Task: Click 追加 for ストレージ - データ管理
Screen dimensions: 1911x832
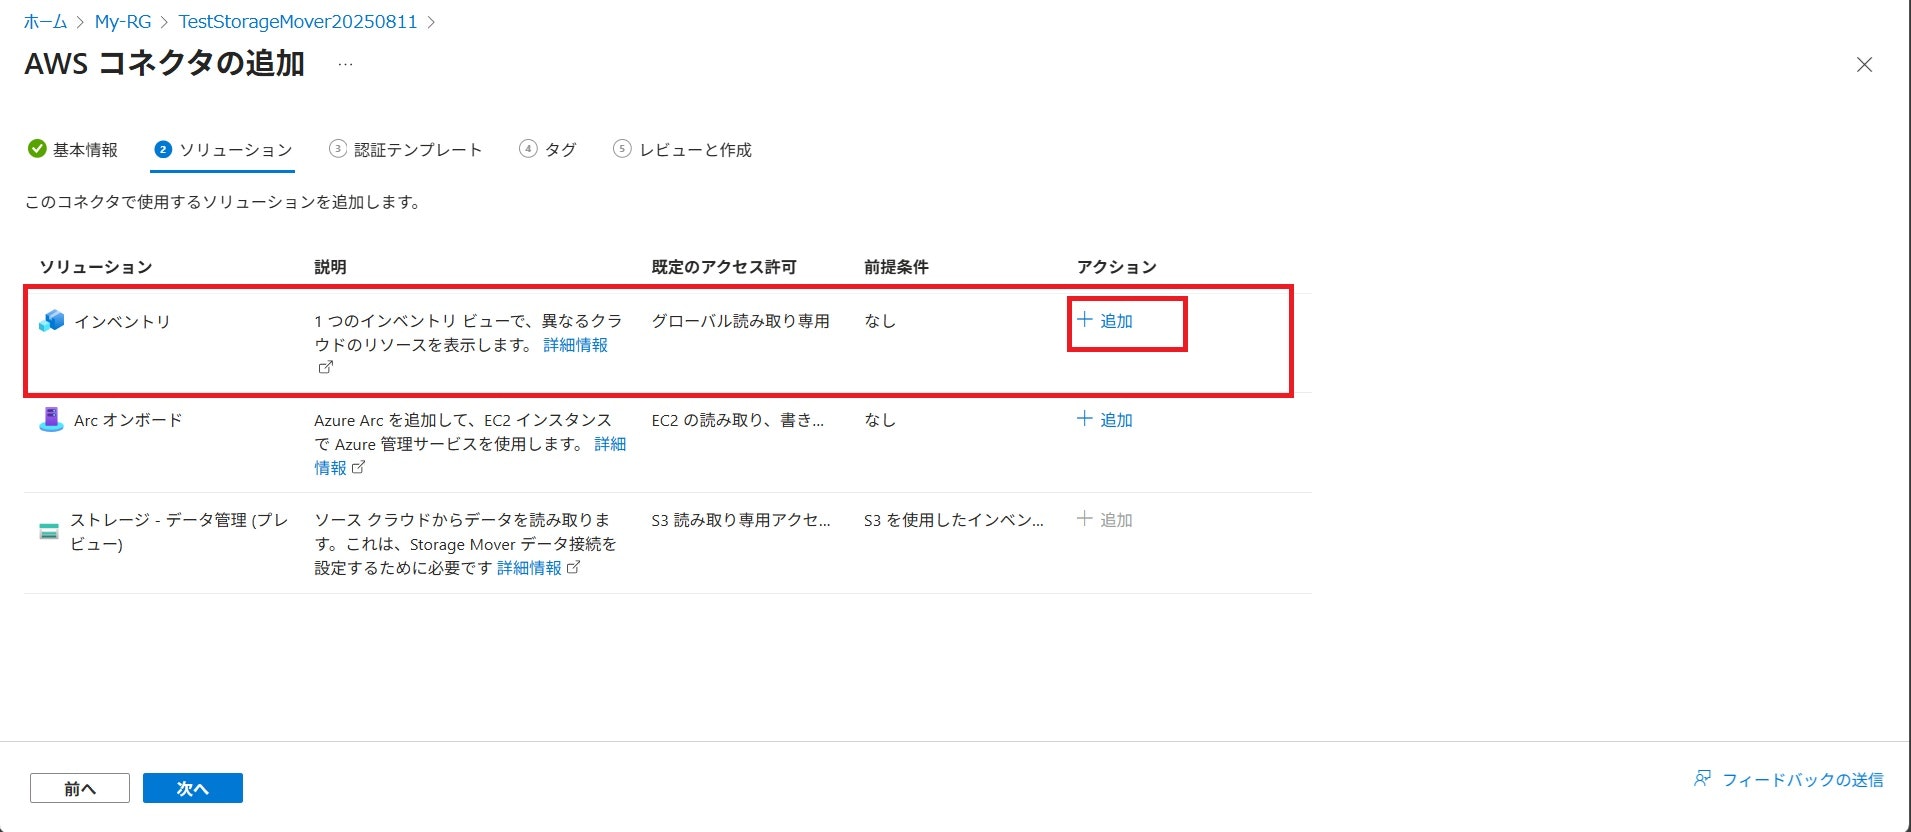Action: (x=1105, y=520)
